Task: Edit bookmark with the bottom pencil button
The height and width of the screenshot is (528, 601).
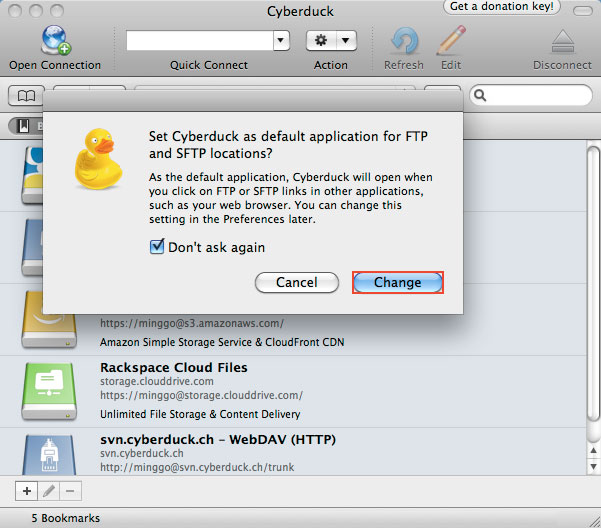Action: tap(49, 491)
